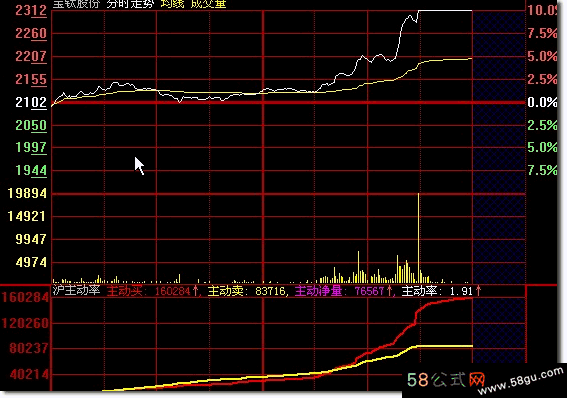Select the 分时走势 chart label
This screenshot has width=567, height=398.
click(x=130, y=4)
